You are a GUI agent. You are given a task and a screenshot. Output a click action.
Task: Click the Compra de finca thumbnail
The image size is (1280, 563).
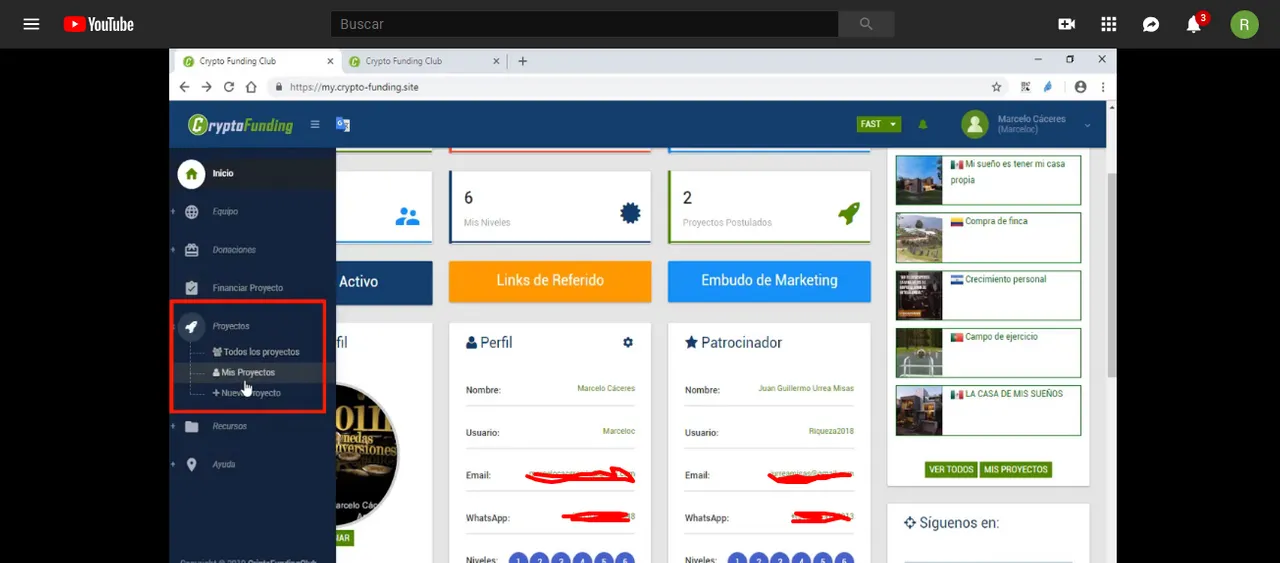click(919, 238)
